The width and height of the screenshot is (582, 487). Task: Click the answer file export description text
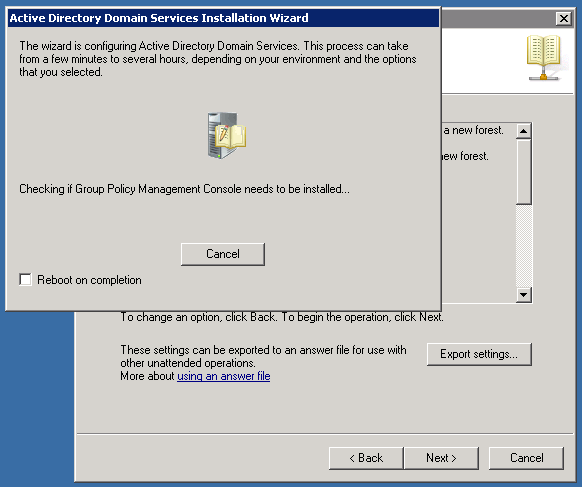pos(263,356)
